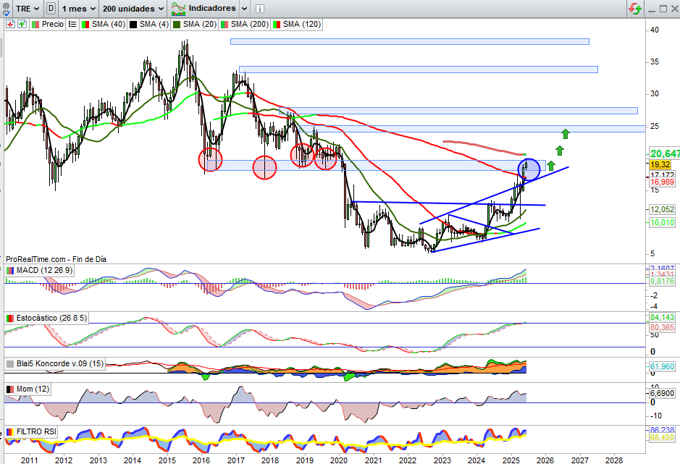Open the TRE ticker dropdown
This screenshot has width=680, height=464.
(27, 8)
